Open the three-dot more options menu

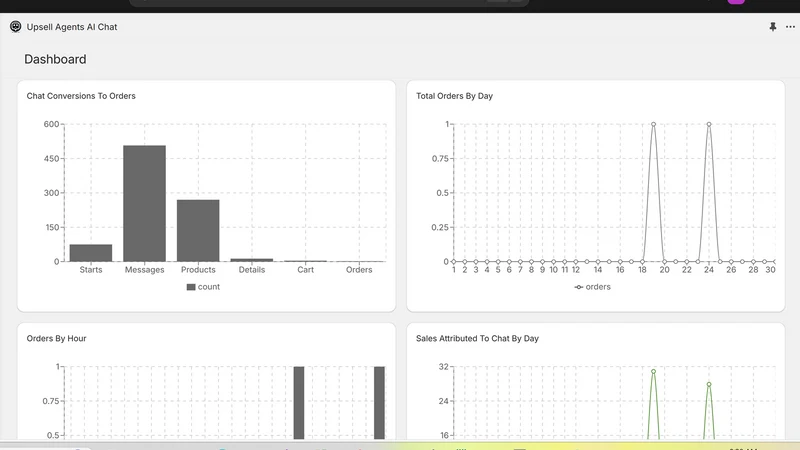(x=790, y=27)
